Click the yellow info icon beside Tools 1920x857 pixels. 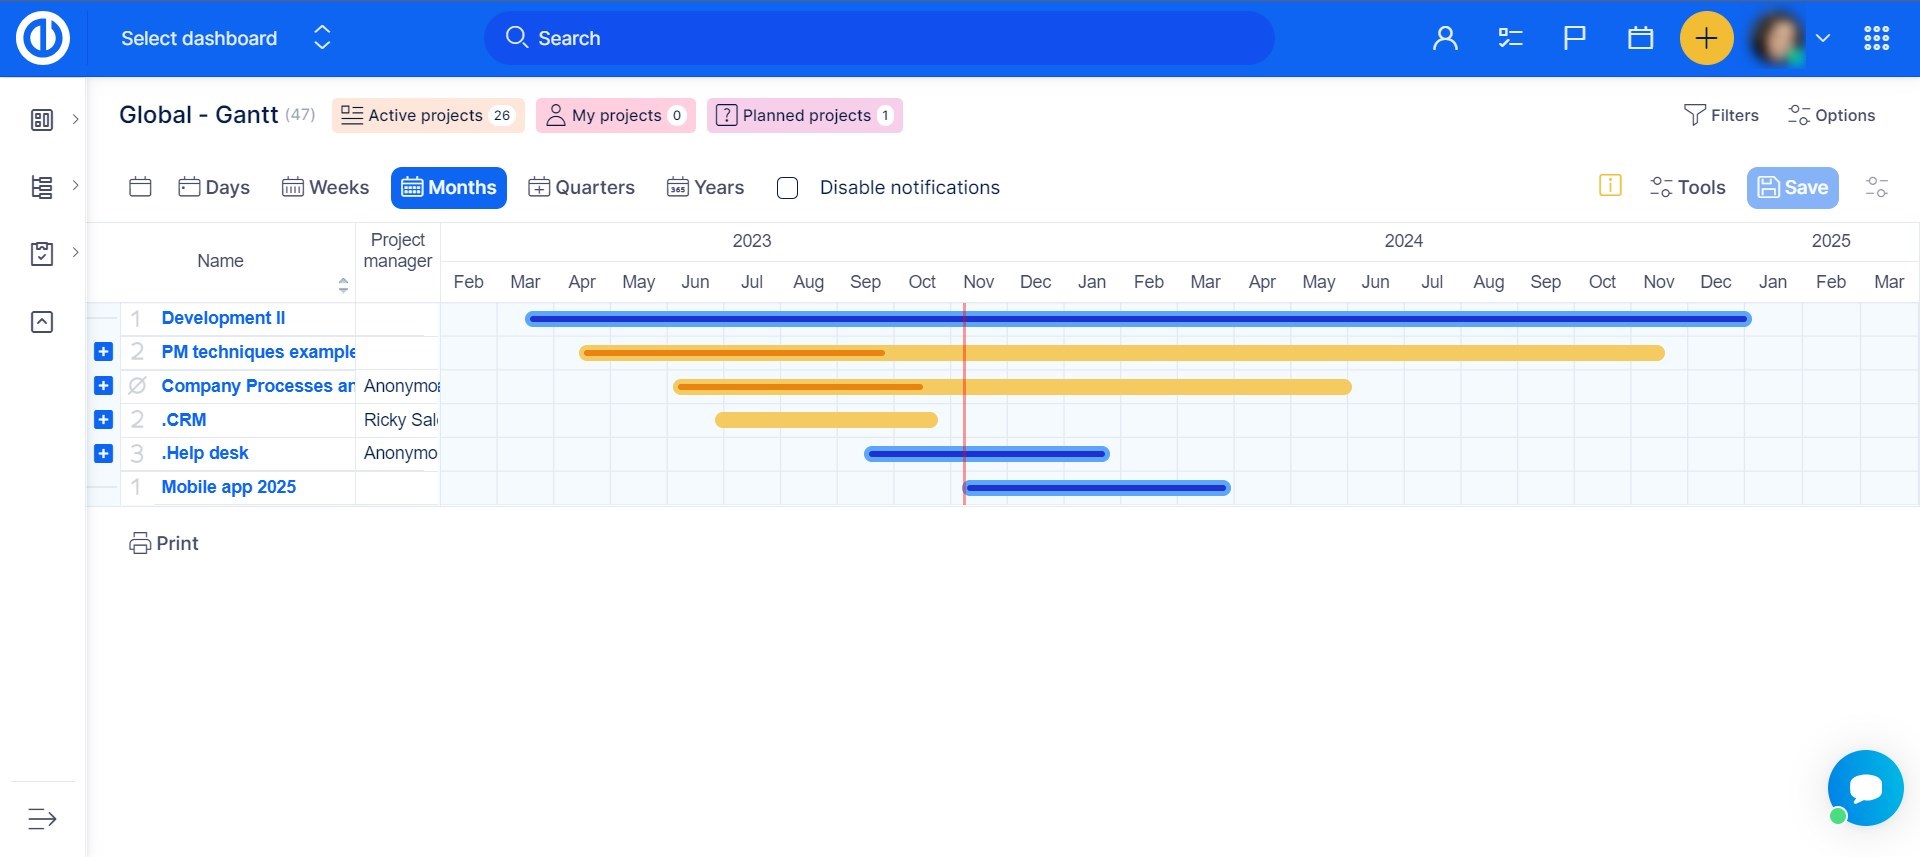(x=1610, y=186)
